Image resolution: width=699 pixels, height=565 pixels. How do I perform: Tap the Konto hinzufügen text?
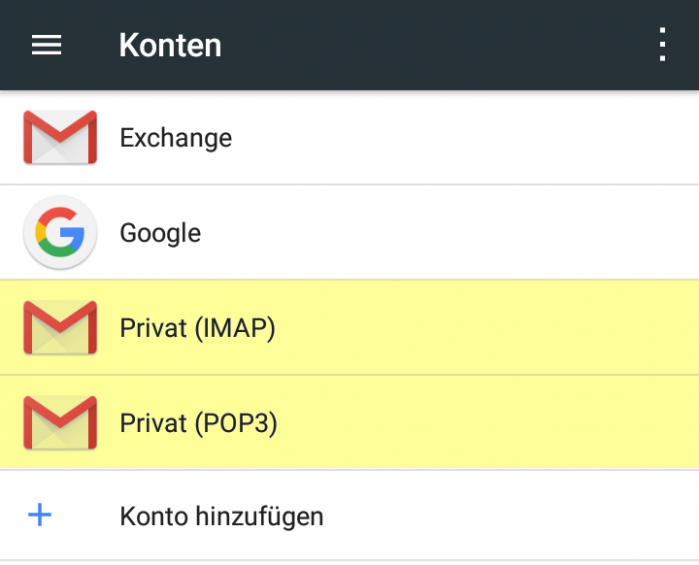pos(221,517)
